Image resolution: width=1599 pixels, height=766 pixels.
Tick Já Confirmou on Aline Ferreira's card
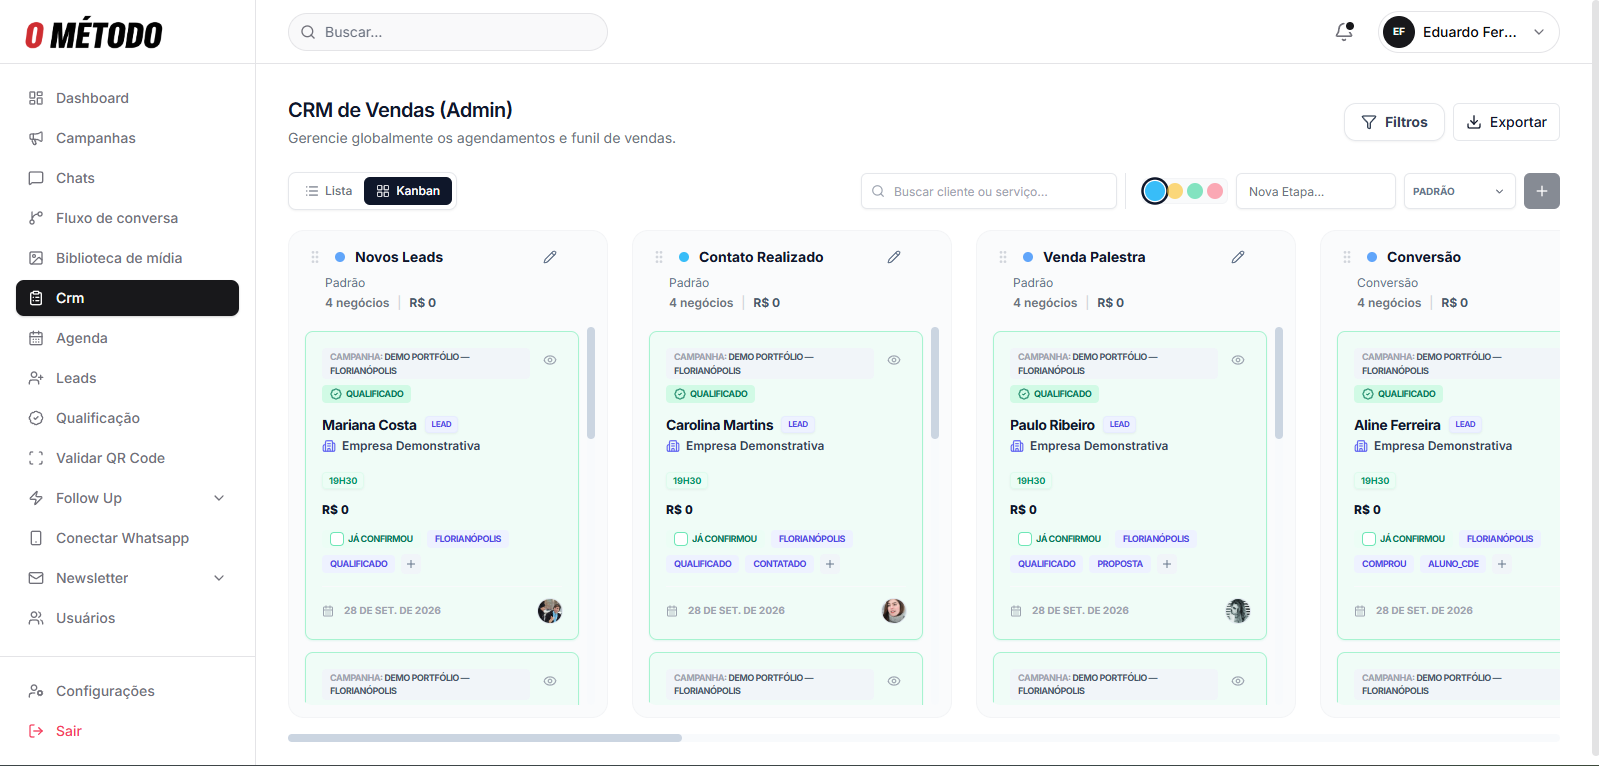1369,539
